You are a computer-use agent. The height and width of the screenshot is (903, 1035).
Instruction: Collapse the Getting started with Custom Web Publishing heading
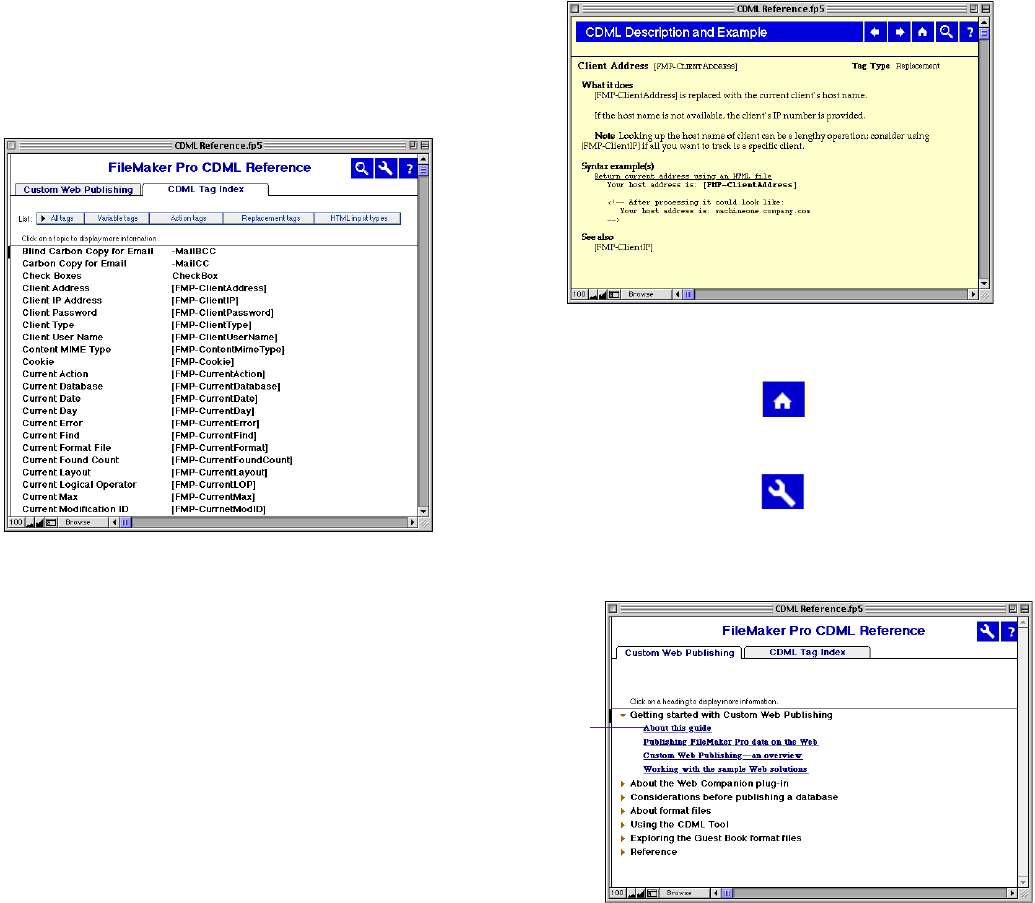point(622,715)
